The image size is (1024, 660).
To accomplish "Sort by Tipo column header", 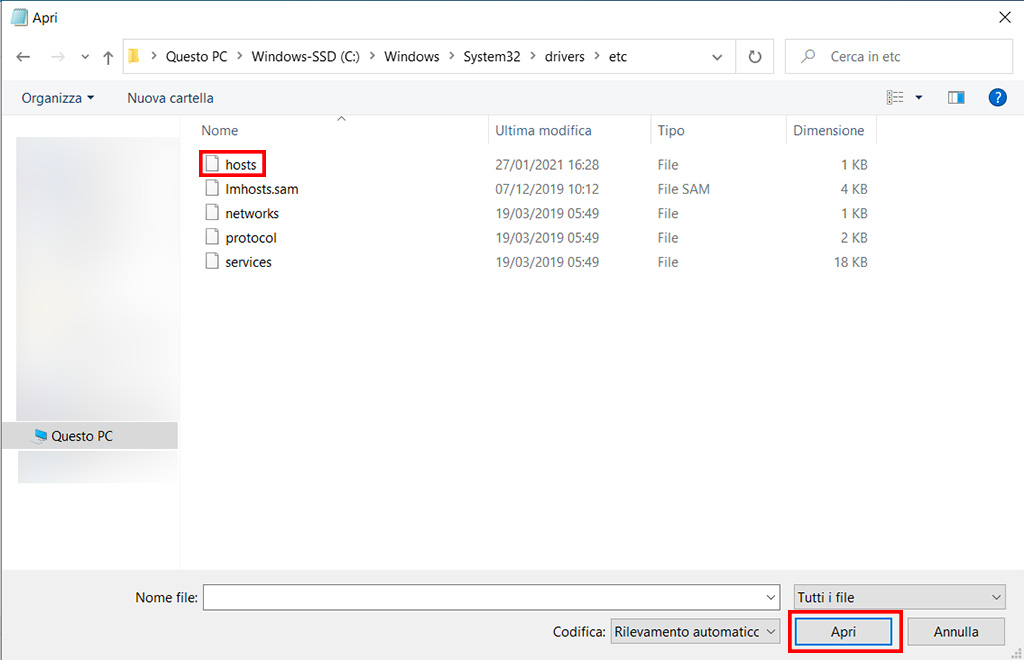I will point(671,131).
